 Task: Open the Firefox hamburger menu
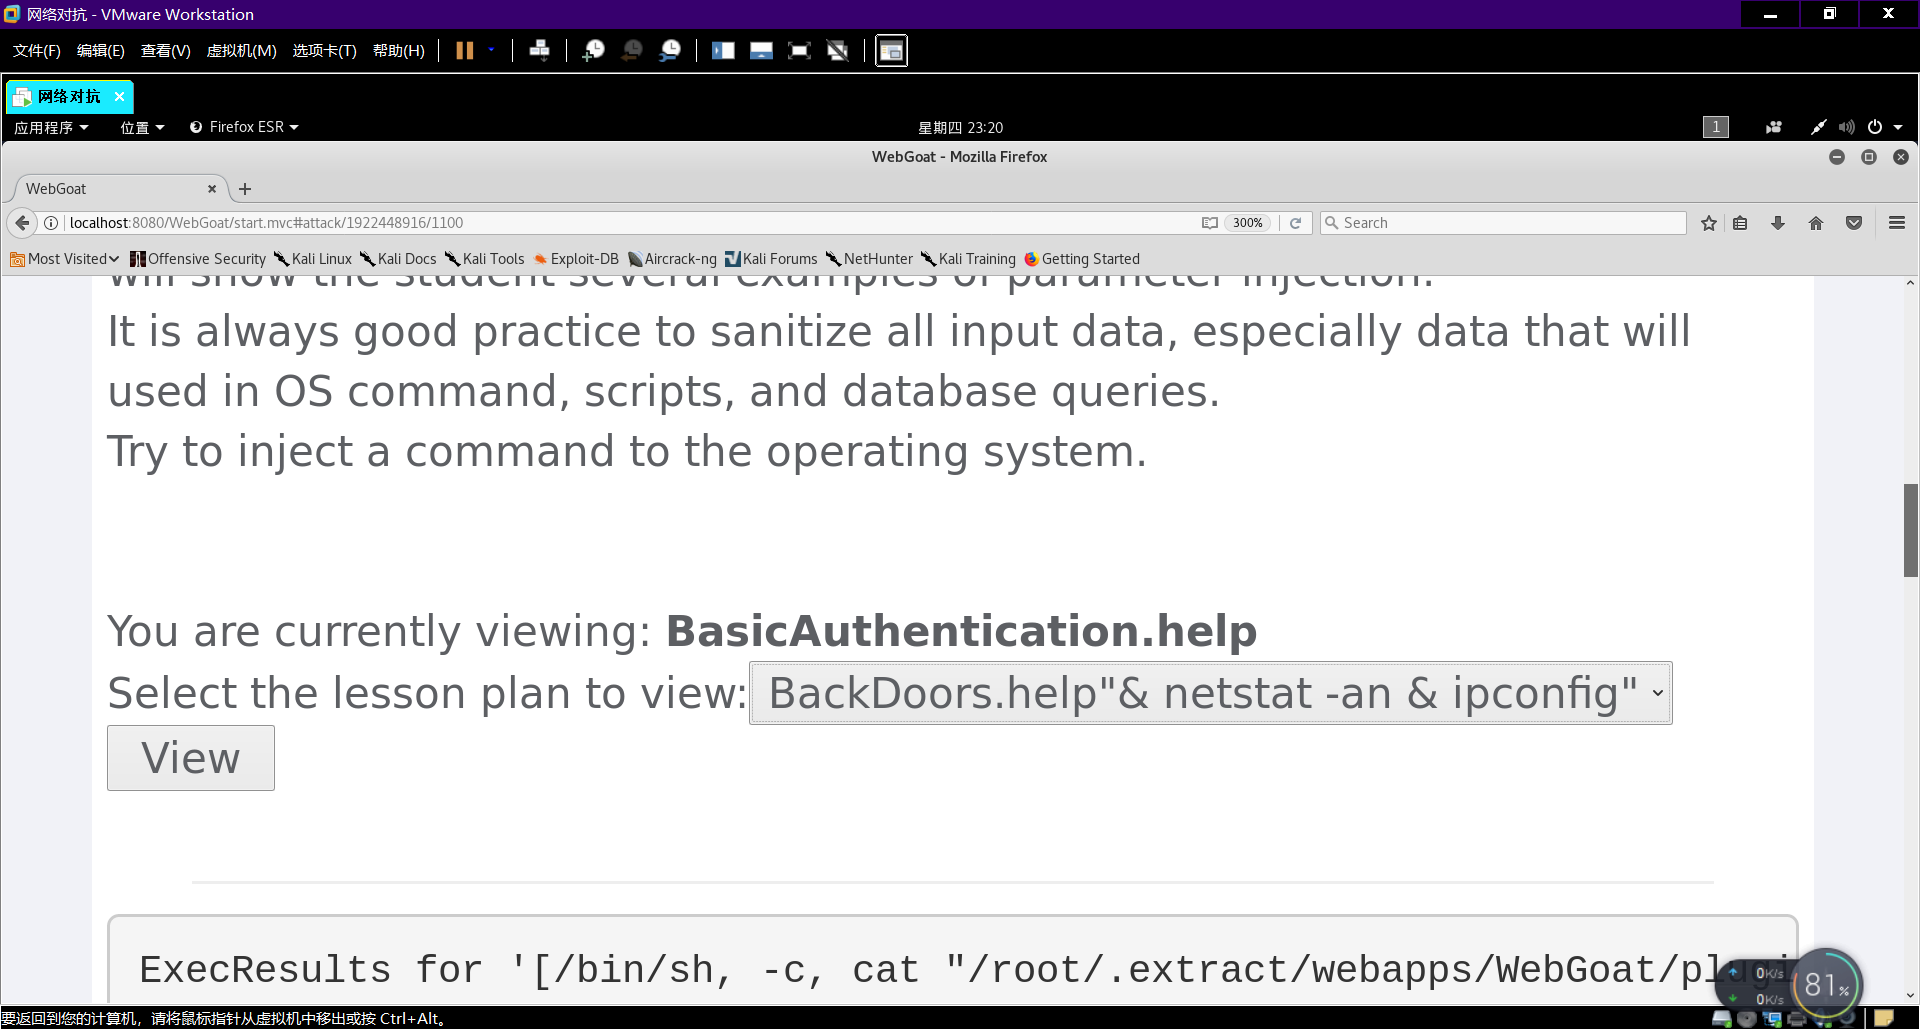coord(1897,223)
